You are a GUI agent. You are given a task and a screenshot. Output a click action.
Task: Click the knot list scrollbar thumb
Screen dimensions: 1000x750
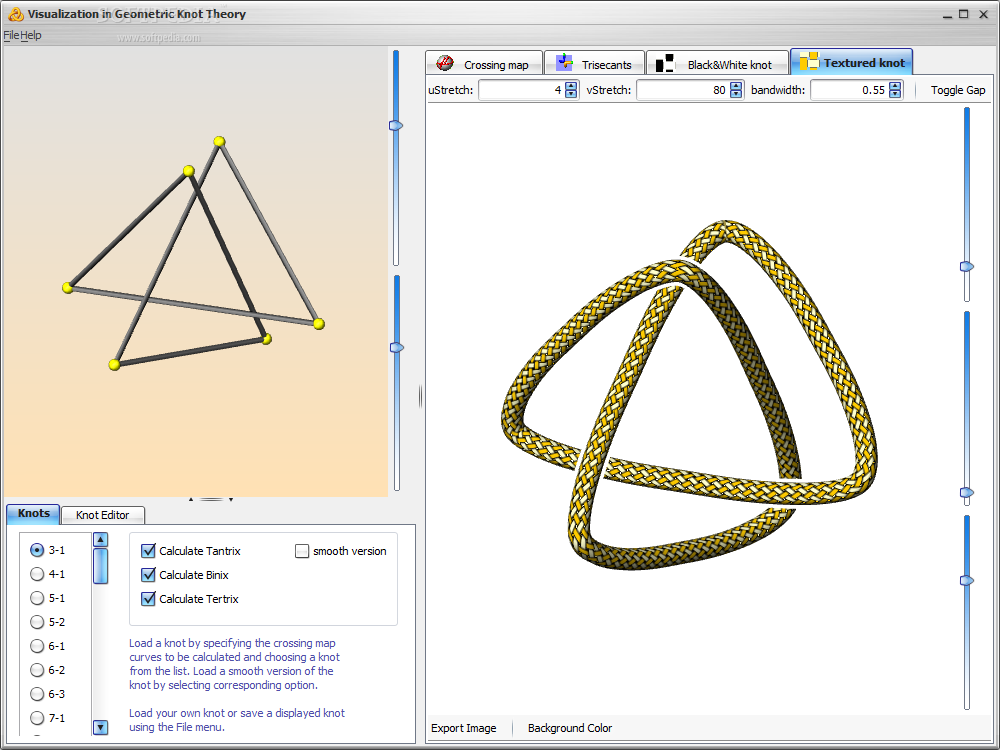click(x=100, y=566)
